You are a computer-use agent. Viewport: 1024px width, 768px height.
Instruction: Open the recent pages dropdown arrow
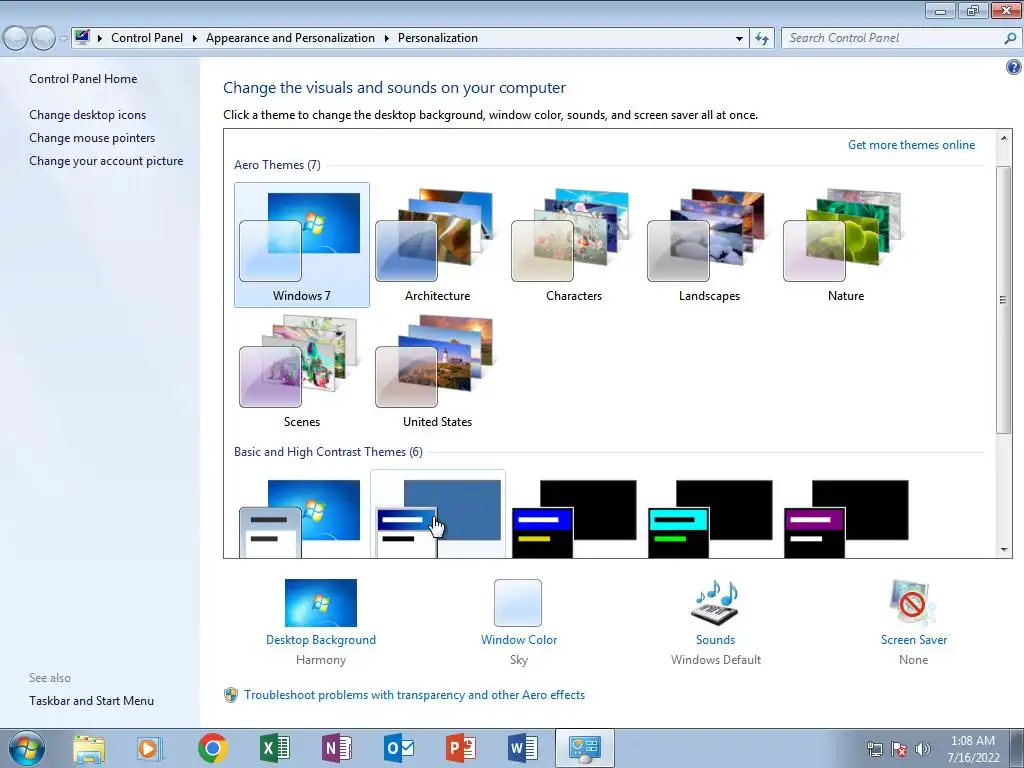tap(63, 39)
